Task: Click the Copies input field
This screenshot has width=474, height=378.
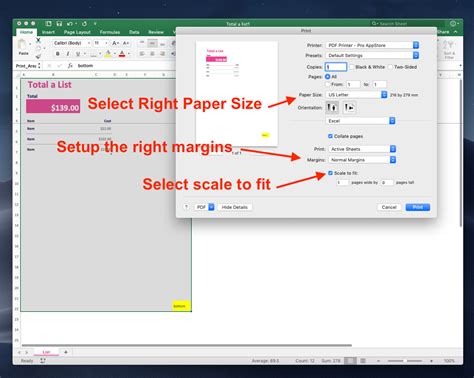Action: [336, 67]
